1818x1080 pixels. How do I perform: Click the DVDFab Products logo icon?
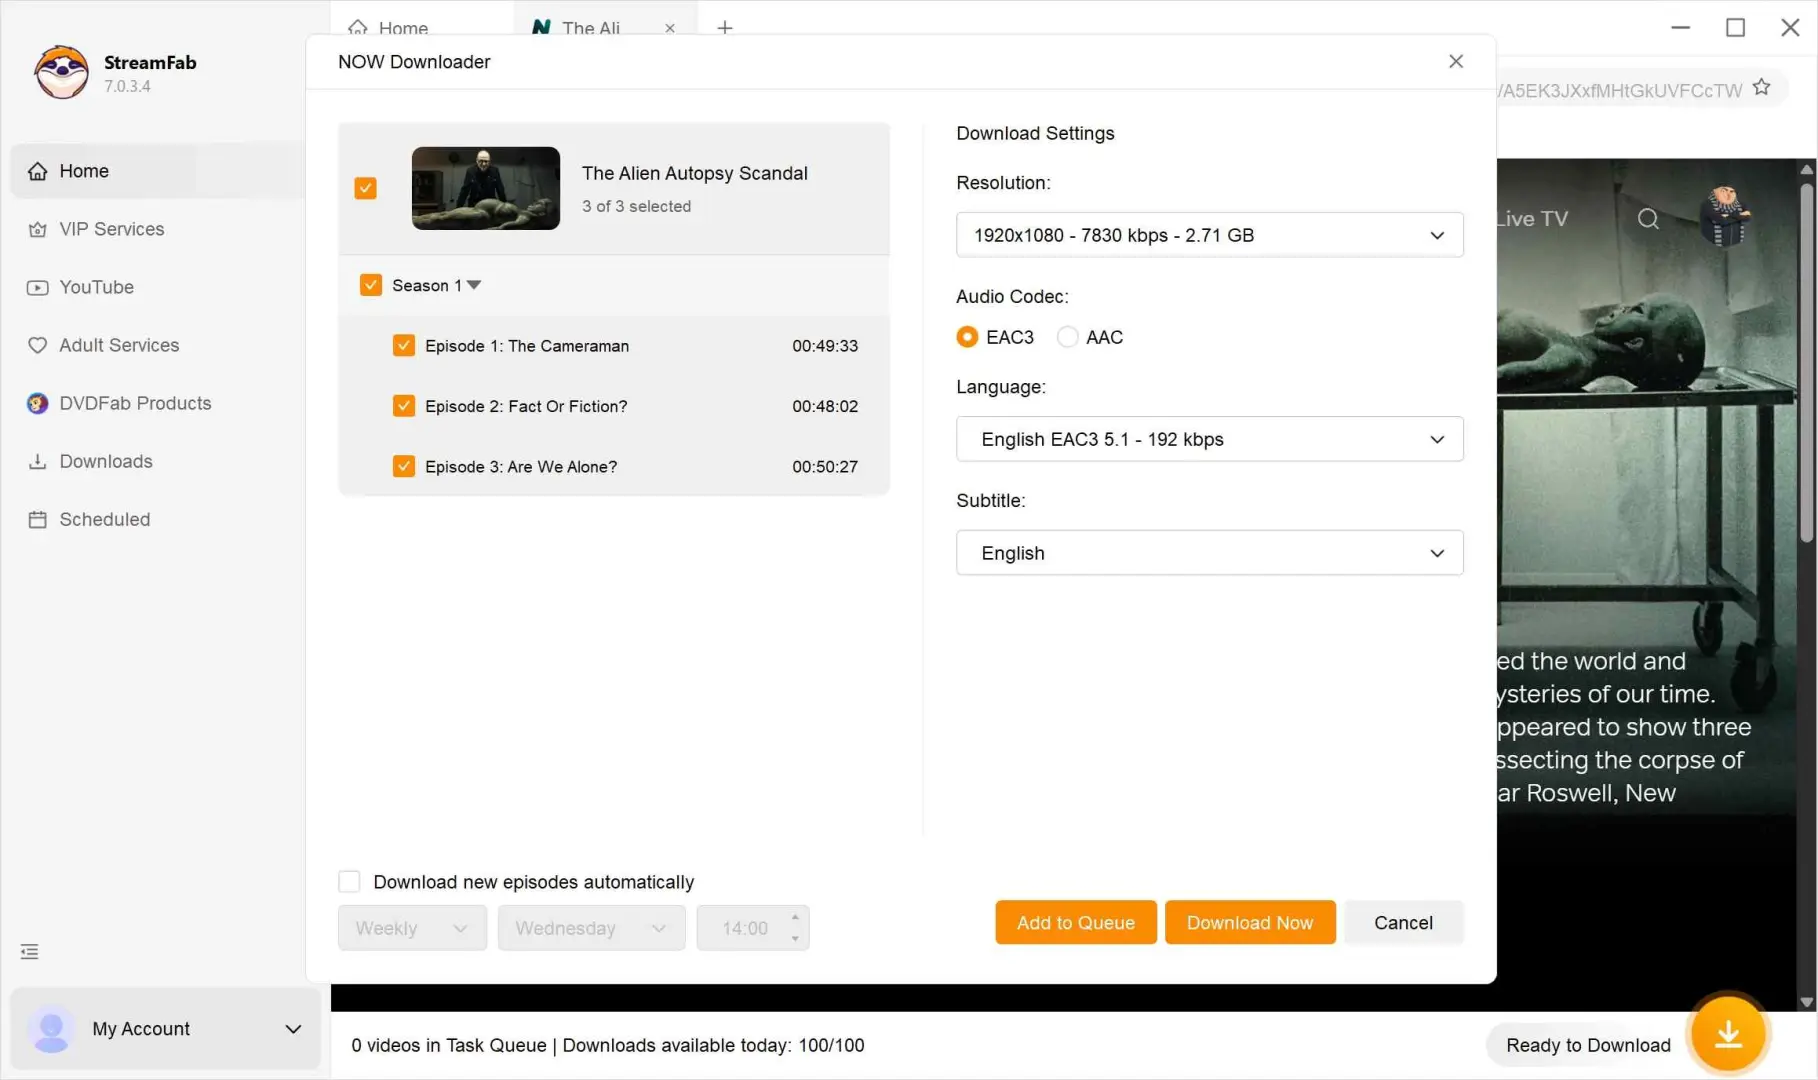pos(37,403)
